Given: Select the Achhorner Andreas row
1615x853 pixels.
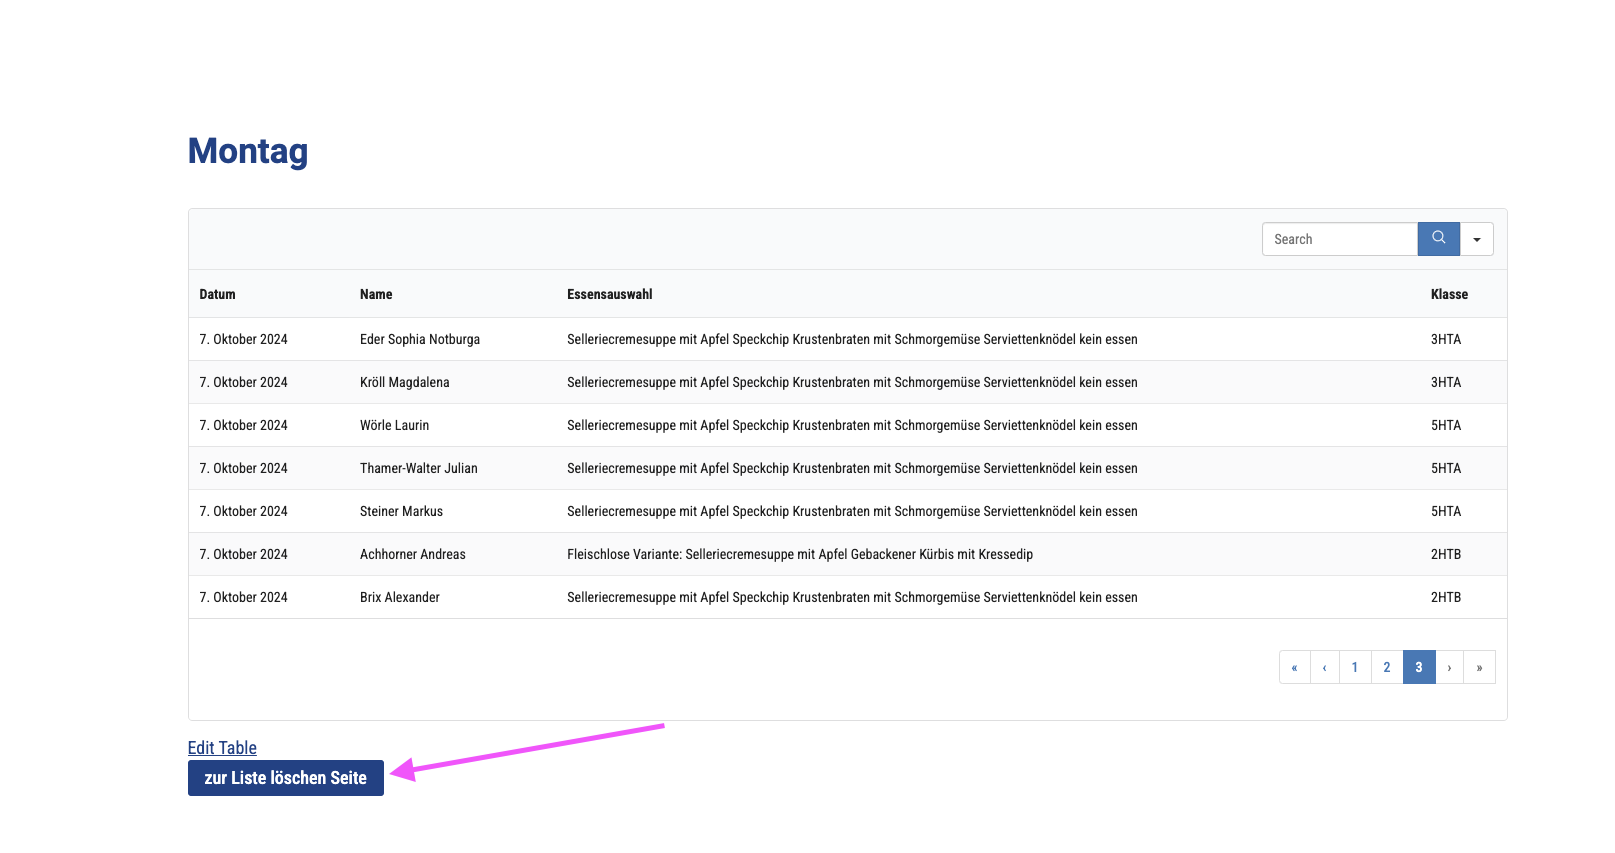Looking at the screenshot, I should click(x=412, y=554).
